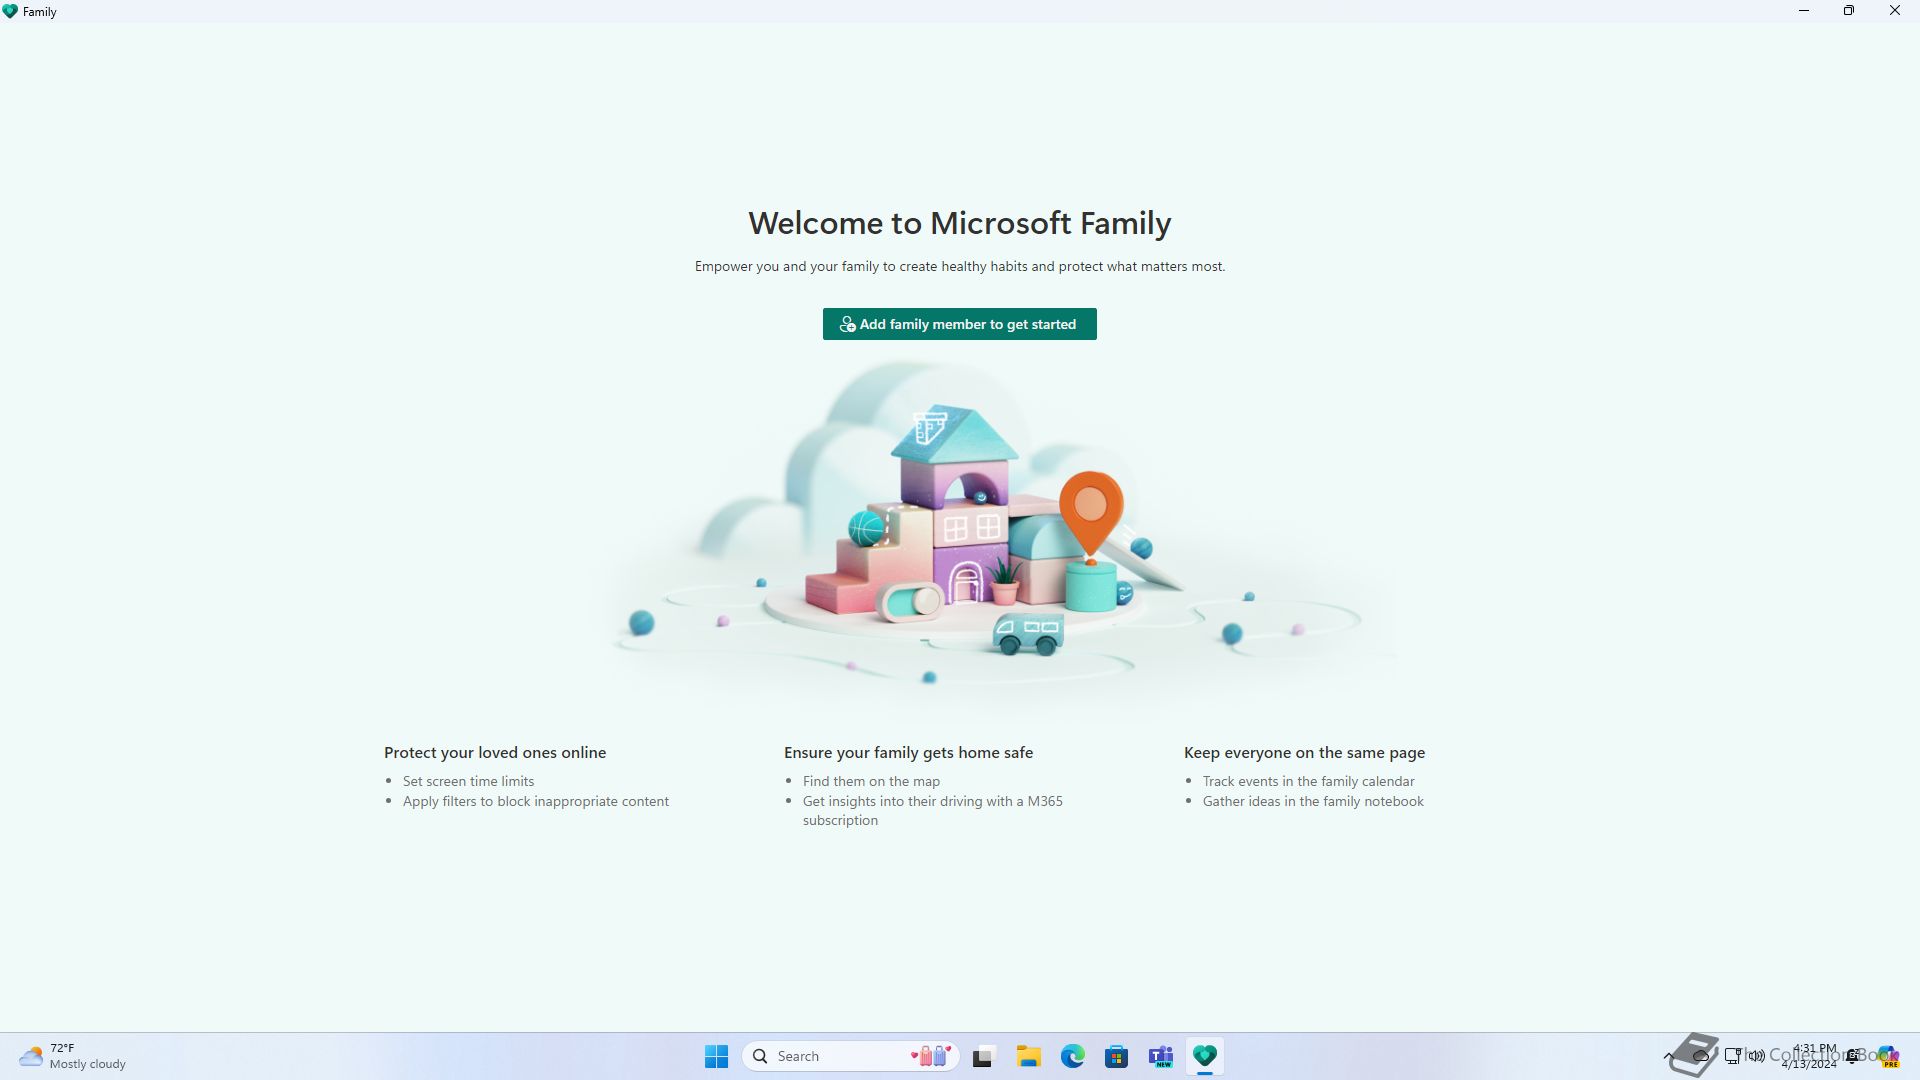Click the search highlights gift icon
This screenshot has width=1920, height=1080.
click(x=932, y=1056)
